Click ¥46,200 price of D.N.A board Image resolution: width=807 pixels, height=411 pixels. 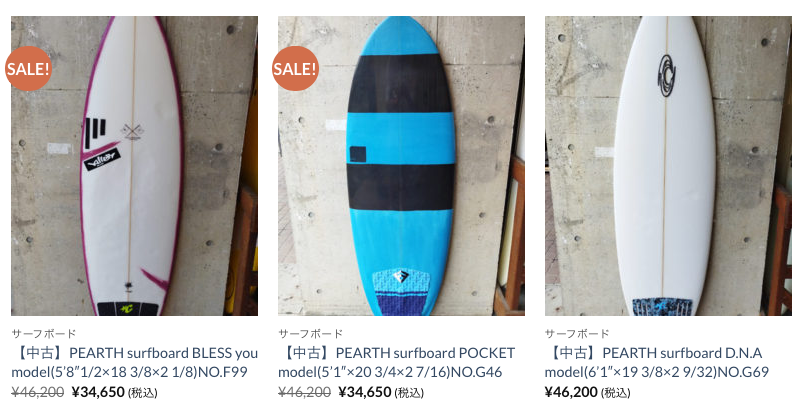coord(571,392)
